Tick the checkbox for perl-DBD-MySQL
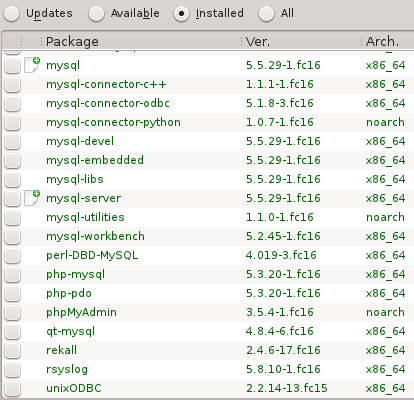This screenshot has width=414, height=400. 13,255
